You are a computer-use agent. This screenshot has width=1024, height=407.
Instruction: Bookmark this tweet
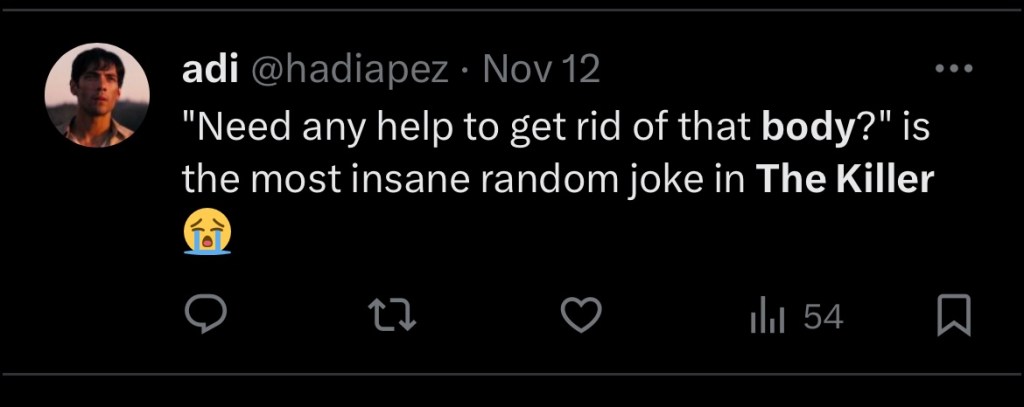(x=953, y=318)
